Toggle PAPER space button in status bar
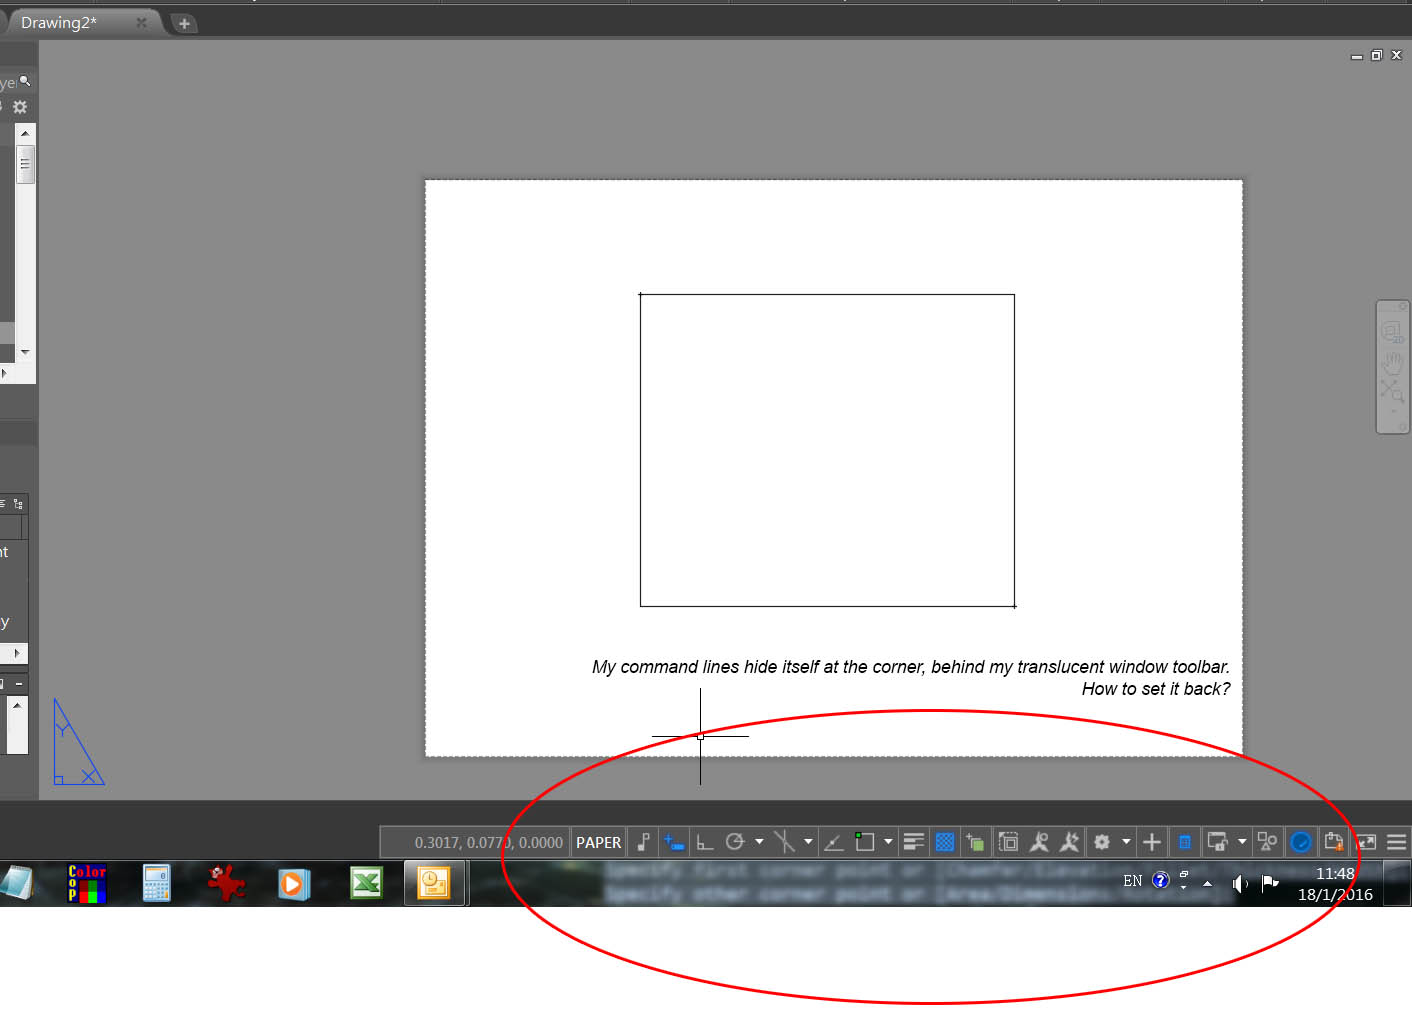 coord(598,843)
